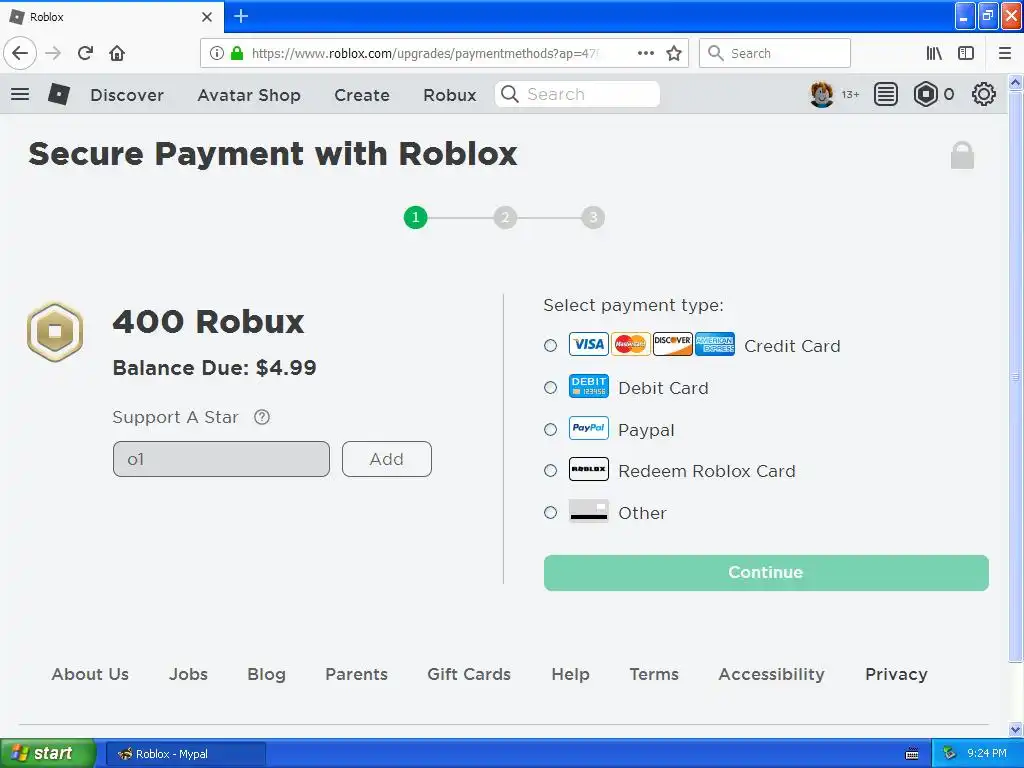Open page actions three-dot menu
Viewport: 1024px width, 768px height.
(x=646, y=53)
